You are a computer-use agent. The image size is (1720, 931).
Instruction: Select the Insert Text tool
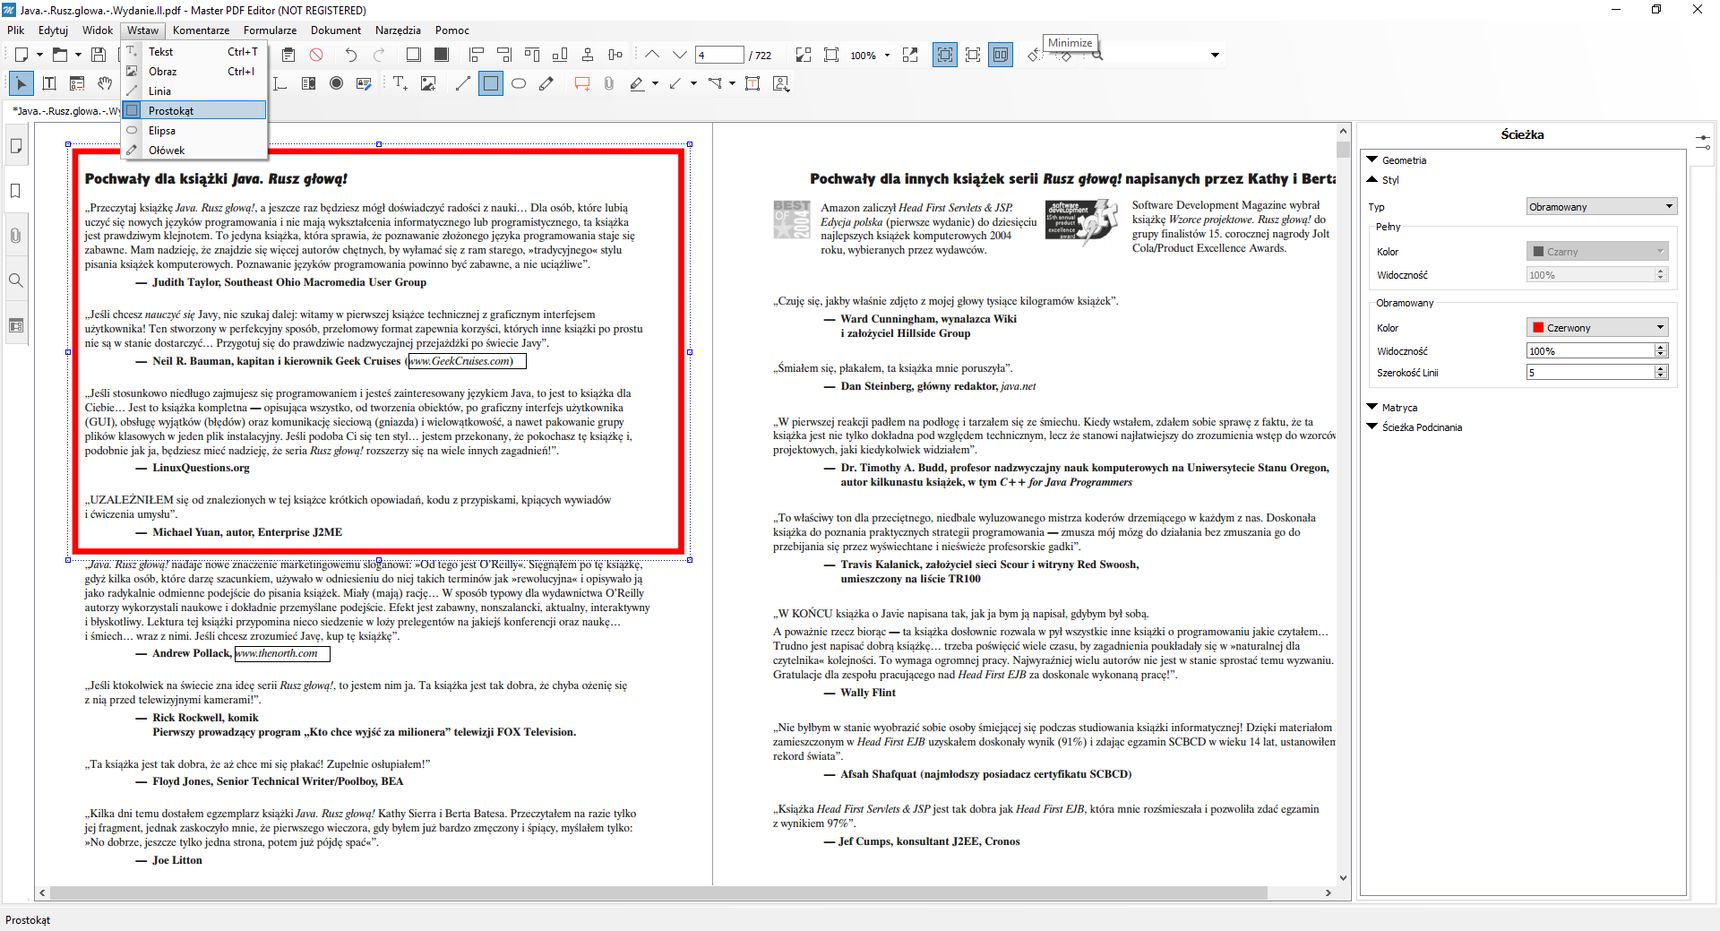point(400,84)
